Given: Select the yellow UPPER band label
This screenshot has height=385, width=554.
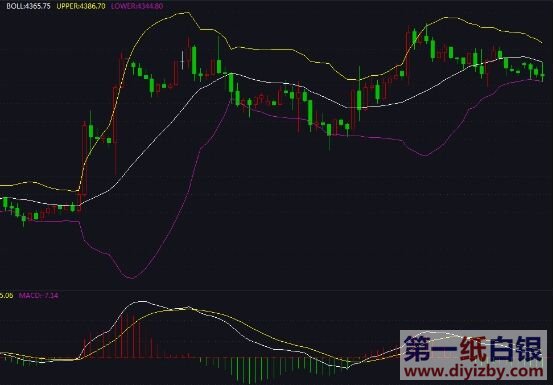Looking at the screenshot, I should tap(81, 6).
